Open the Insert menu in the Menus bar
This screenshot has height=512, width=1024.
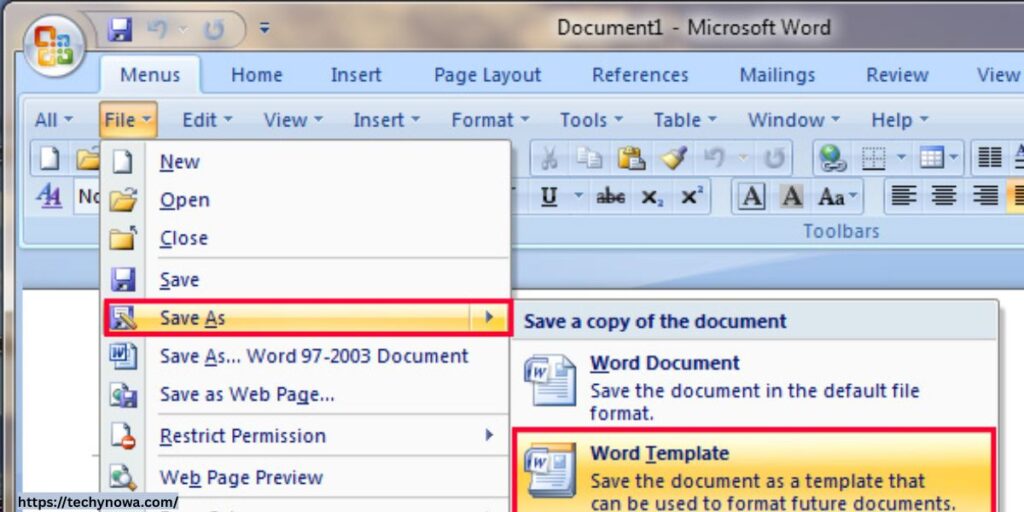click(387, 120)
